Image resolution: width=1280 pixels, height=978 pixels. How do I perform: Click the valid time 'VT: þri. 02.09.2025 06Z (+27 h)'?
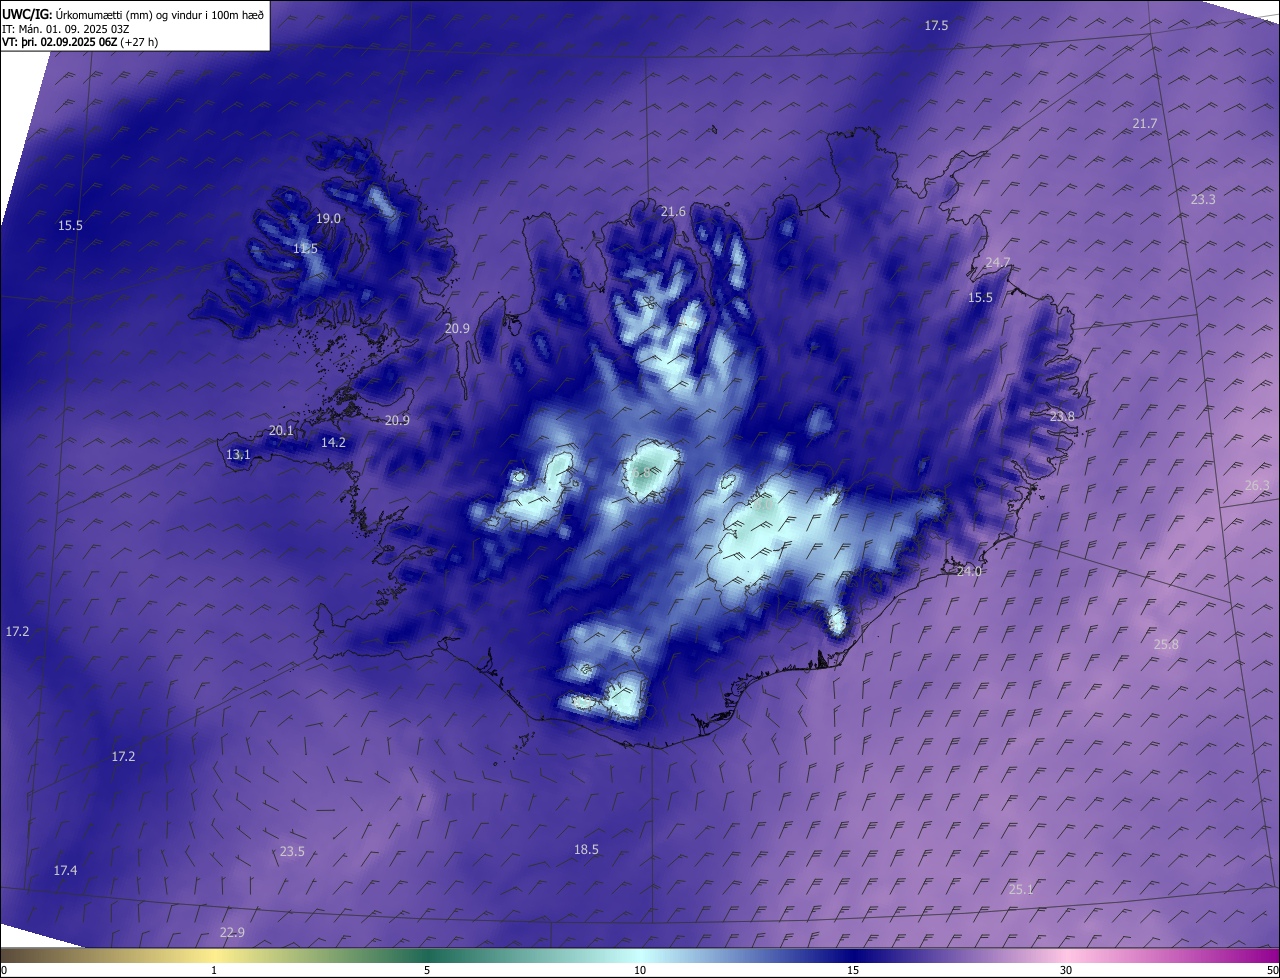(x=80, y=42)
